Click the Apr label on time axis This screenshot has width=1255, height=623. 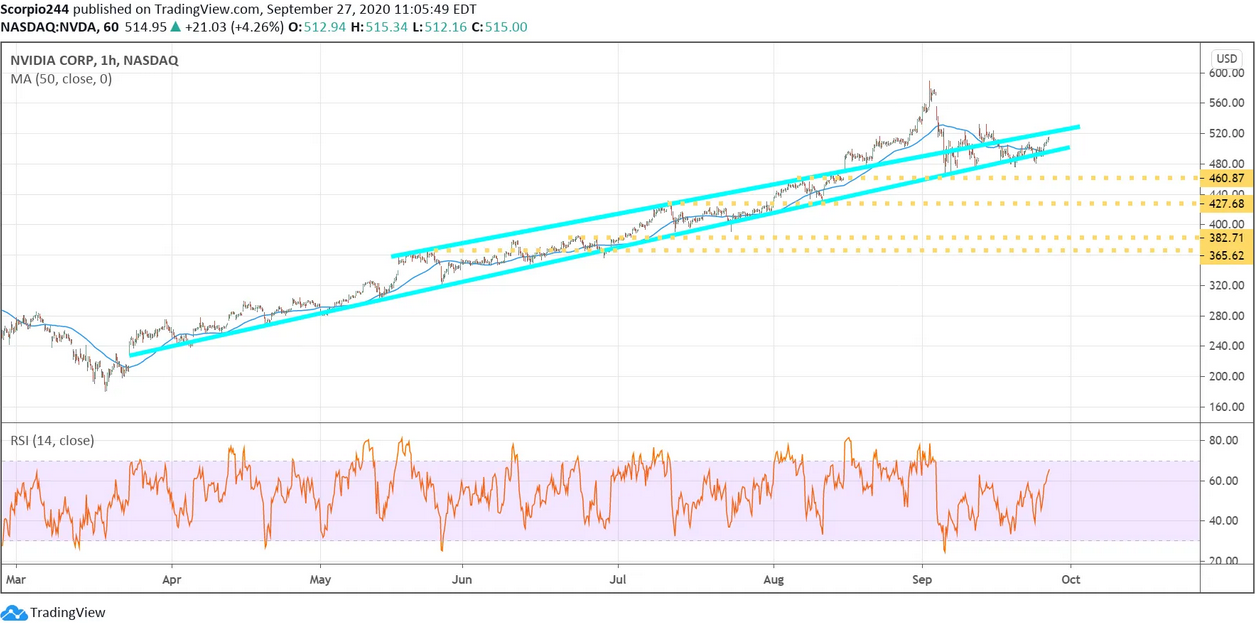point(172,579)
